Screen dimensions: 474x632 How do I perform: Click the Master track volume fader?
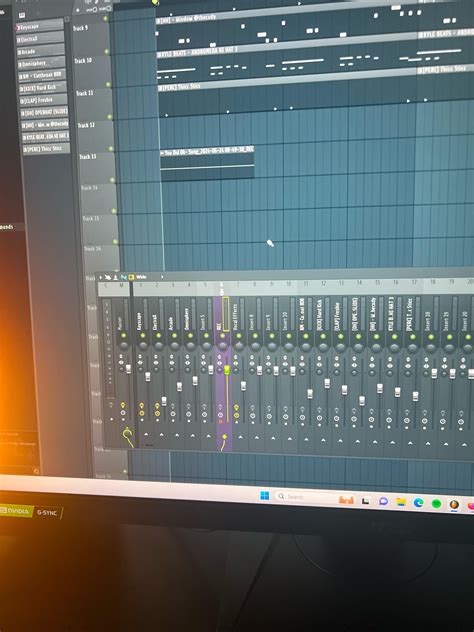coord(129,369)
